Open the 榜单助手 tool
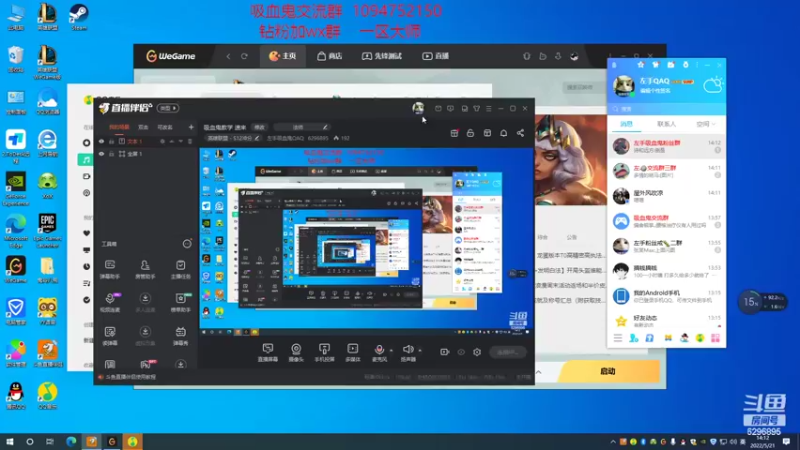The height and width of the screenshot is (450, 800). 181,303
